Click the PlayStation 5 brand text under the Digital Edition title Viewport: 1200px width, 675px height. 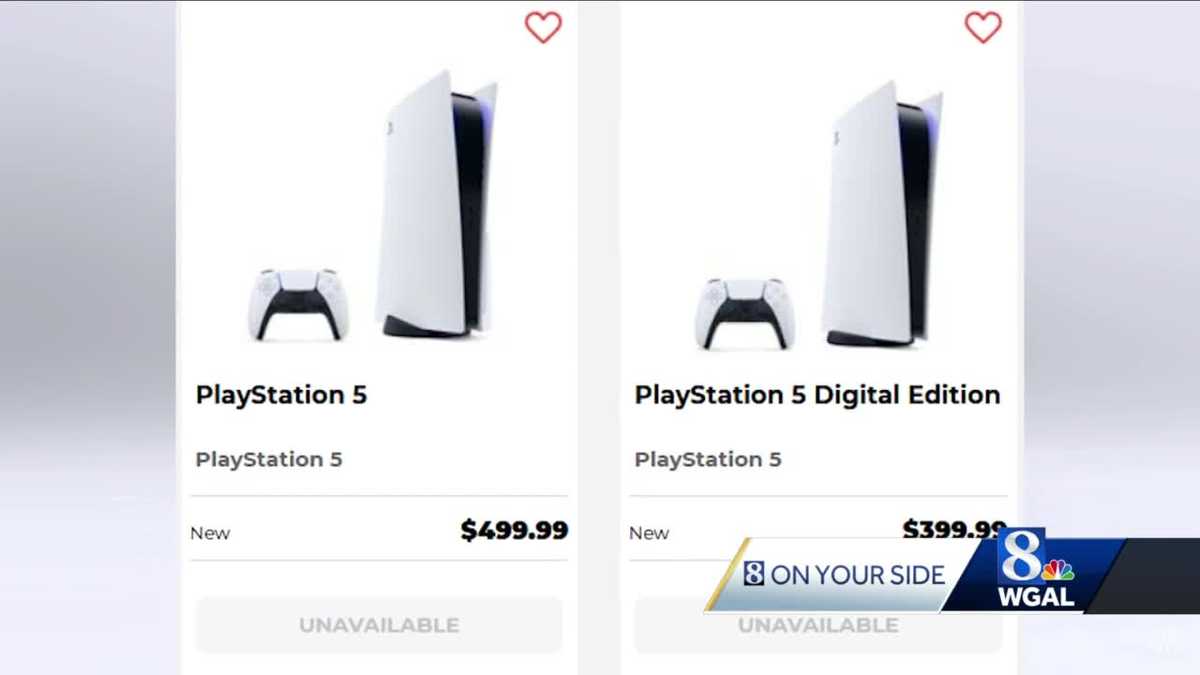click(x=707, y=459)
